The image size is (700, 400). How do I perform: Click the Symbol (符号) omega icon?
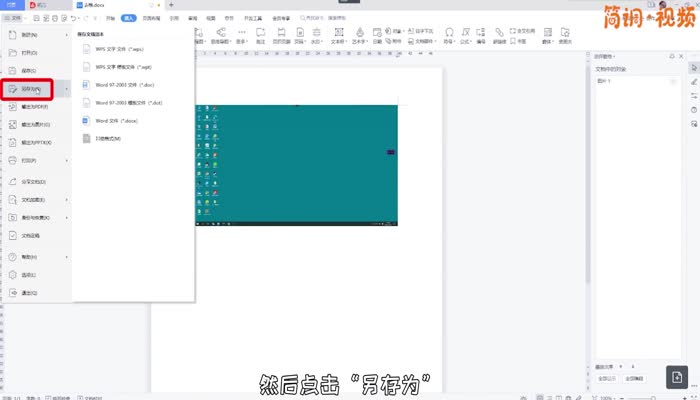point(450,33)
